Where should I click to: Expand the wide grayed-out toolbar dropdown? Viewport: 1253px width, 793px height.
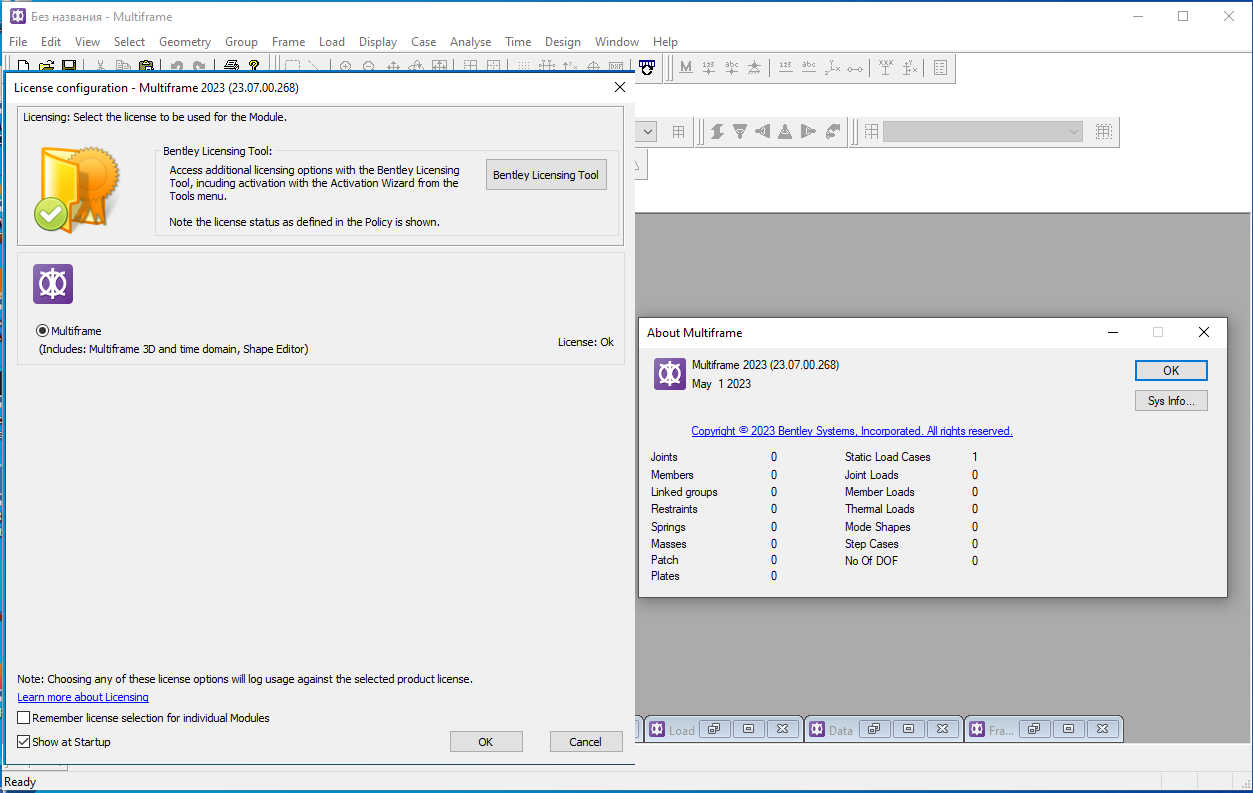[x=1074, y=132]
